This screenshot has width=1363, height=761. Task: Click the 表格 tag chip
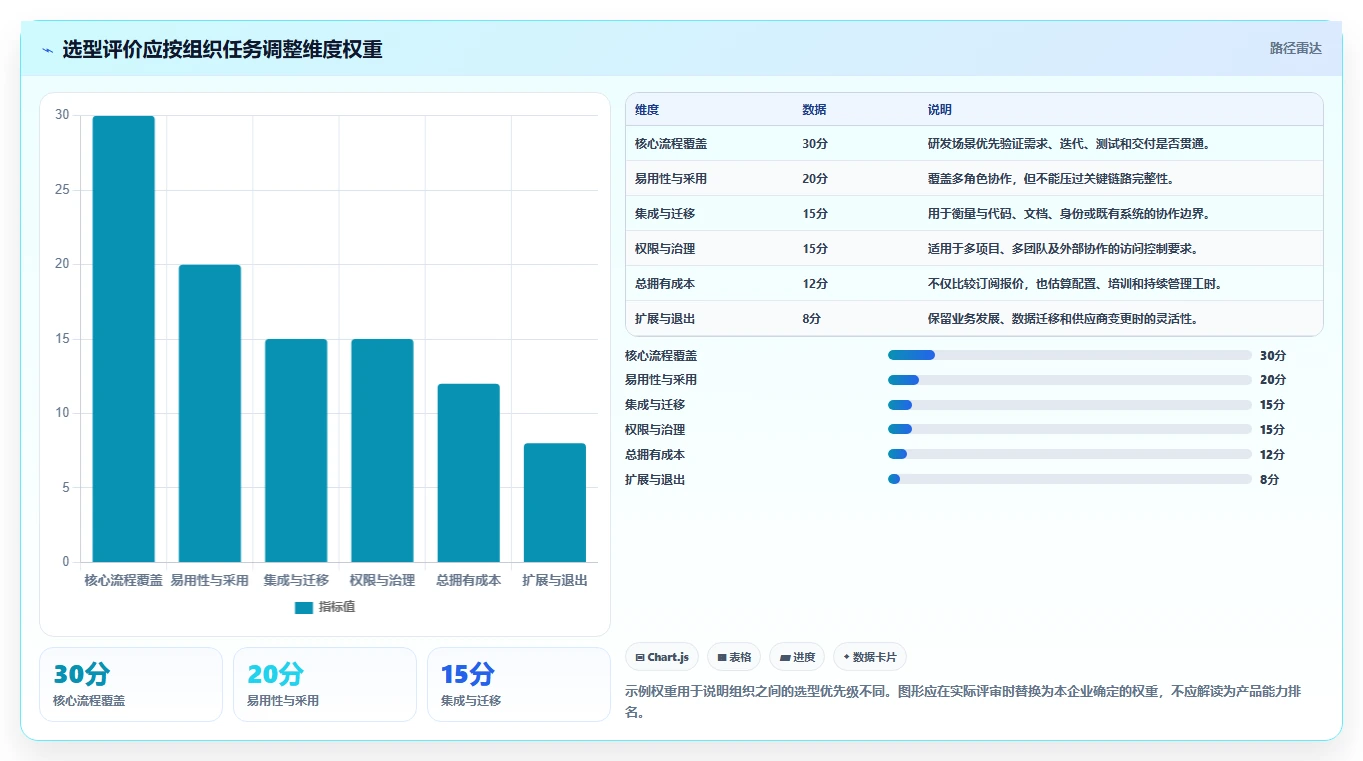click(x=734, y=657)
